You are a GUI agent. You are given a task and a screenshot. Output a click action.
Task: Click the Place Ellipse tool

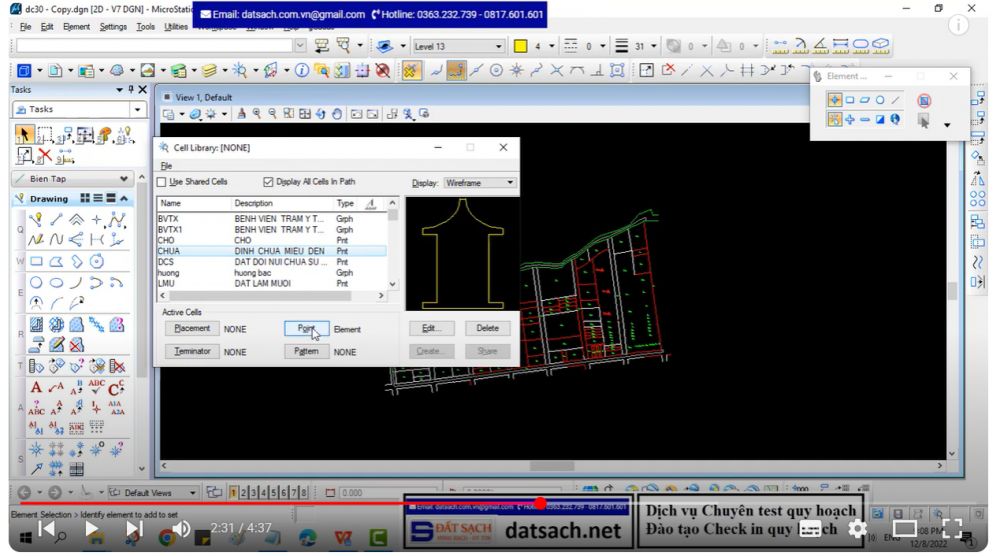click(x=57, y=282)
